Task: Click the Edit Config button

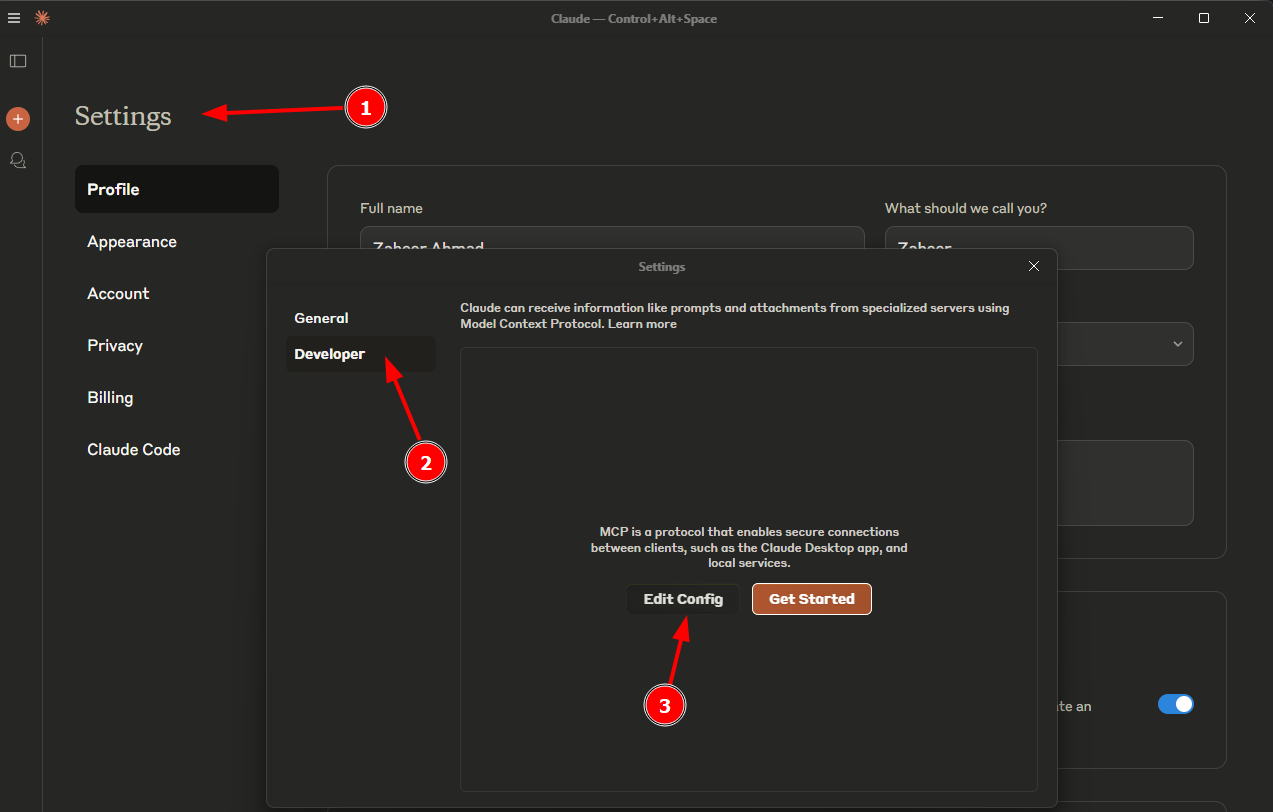Action: click(x=683, y=599)
